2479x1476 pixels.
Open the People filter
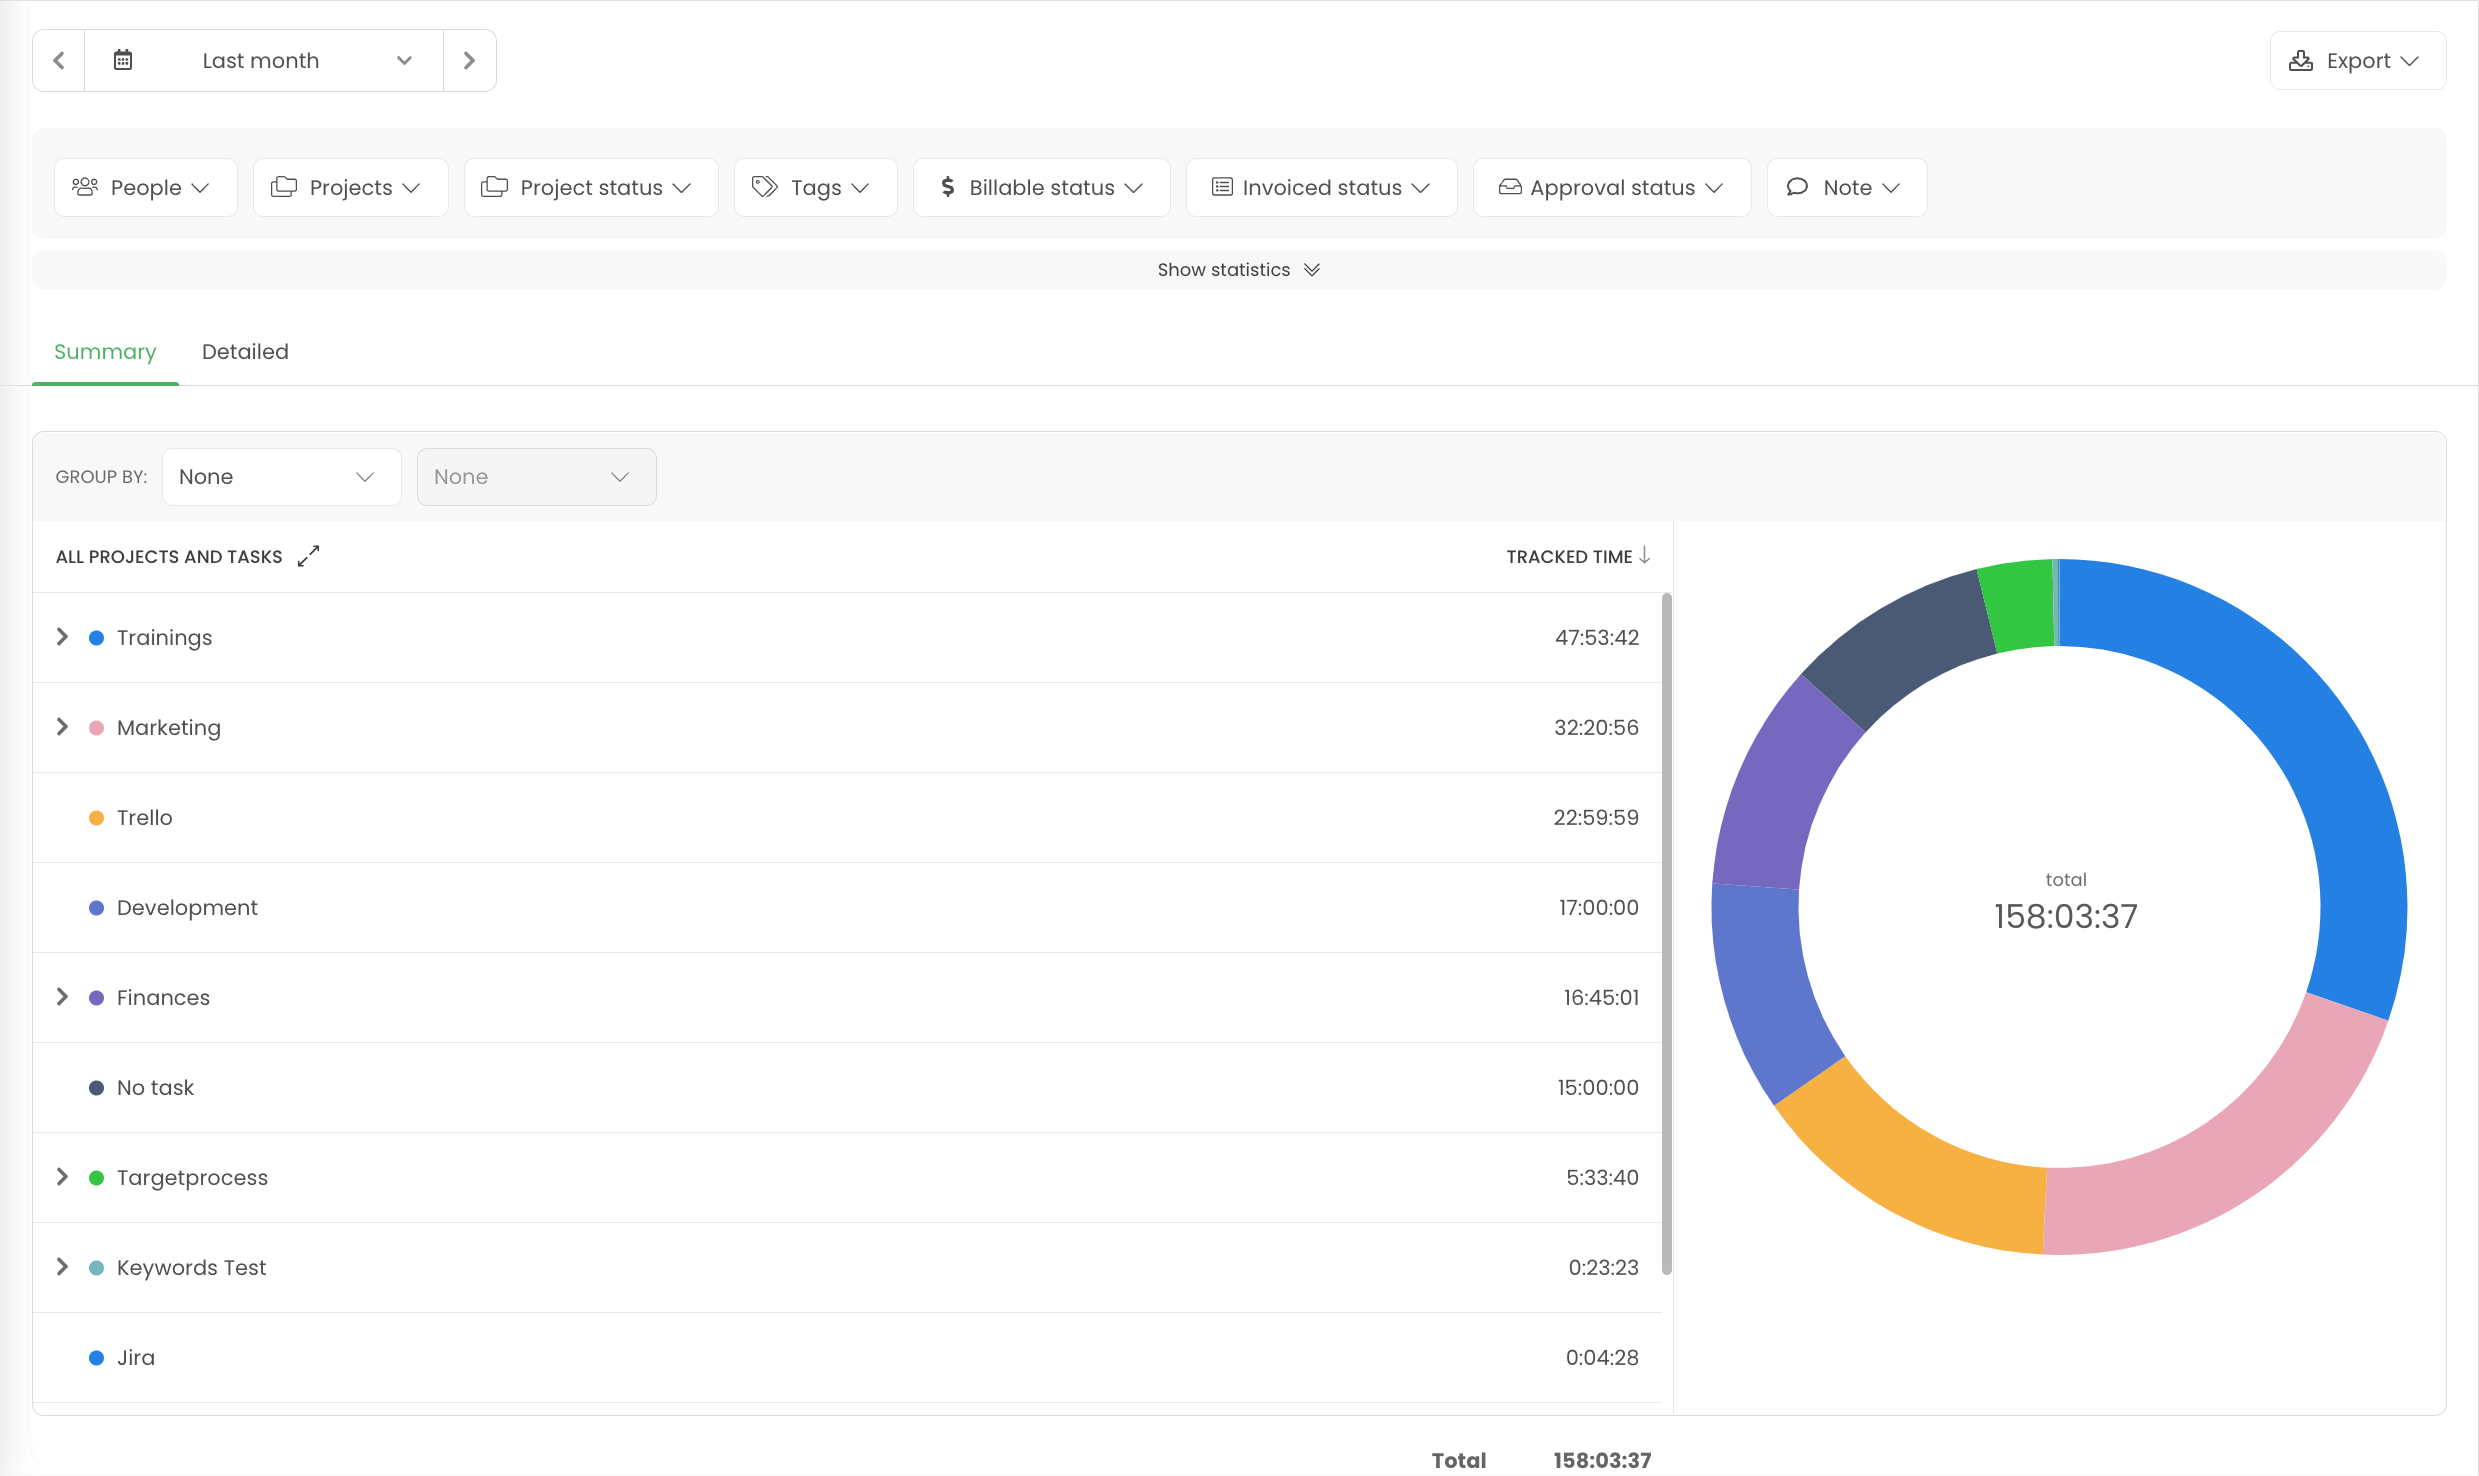coord(145,187)
